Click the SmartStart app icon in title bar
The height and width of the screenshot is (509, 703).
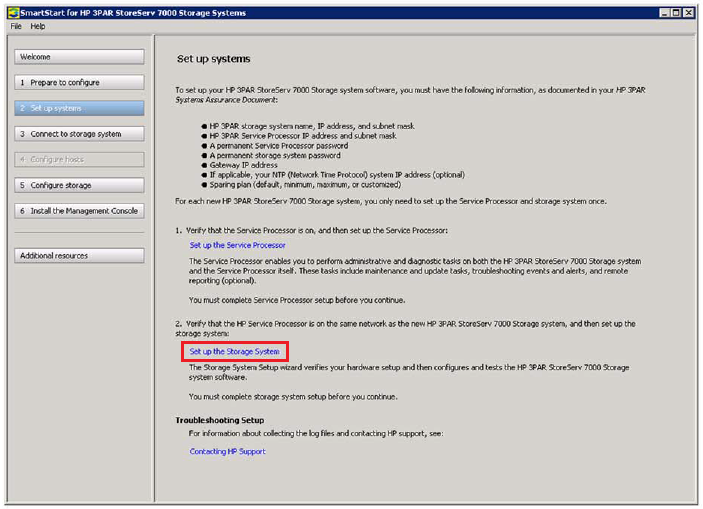pyautogui.click(x=12, y=12)
